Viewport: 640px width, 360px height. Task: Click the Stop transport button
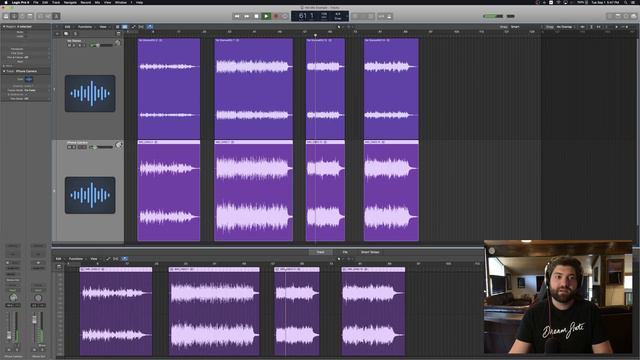point(256,16)
